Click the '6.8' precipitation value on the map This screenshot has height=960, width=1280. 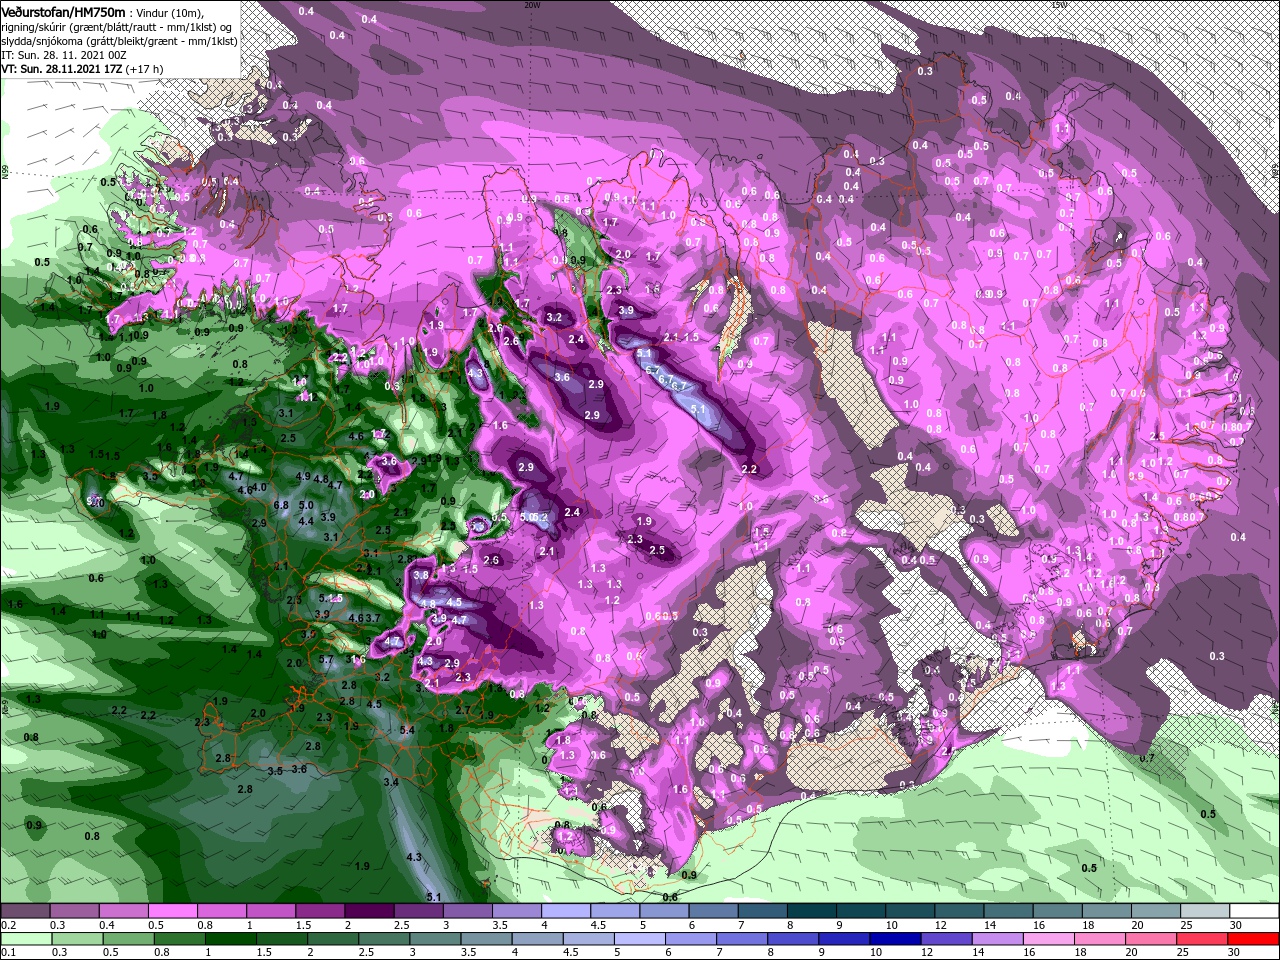(281, 505)
